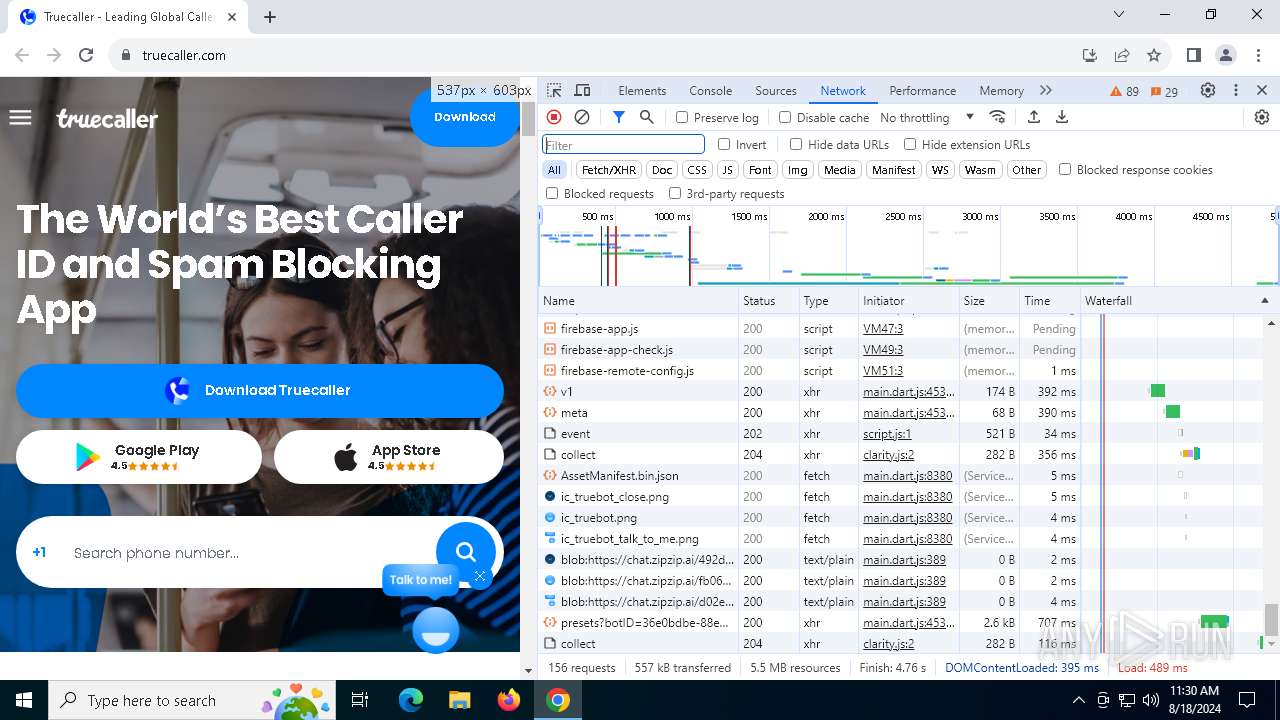Click the network request list scrollbar

tap(1272, 619)
